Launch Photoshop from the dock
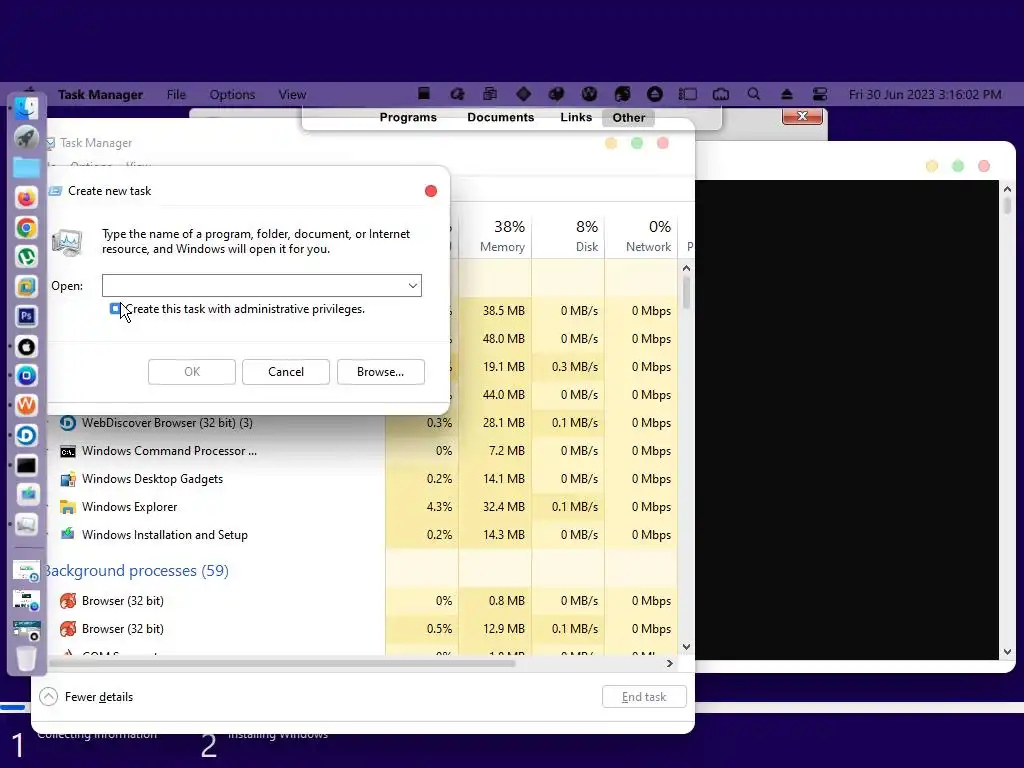Screen dimensions: 1024x768 pos(26,316)
